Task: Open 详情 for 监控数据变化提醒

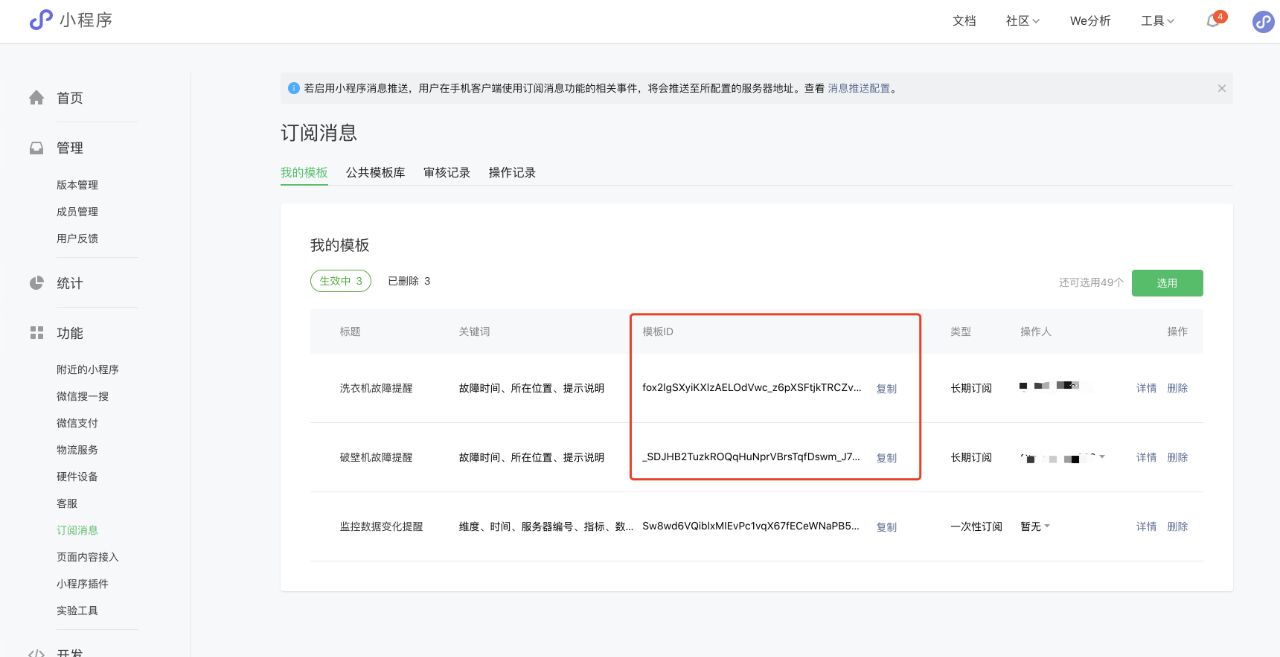Action: click(x=1146, y=526)
